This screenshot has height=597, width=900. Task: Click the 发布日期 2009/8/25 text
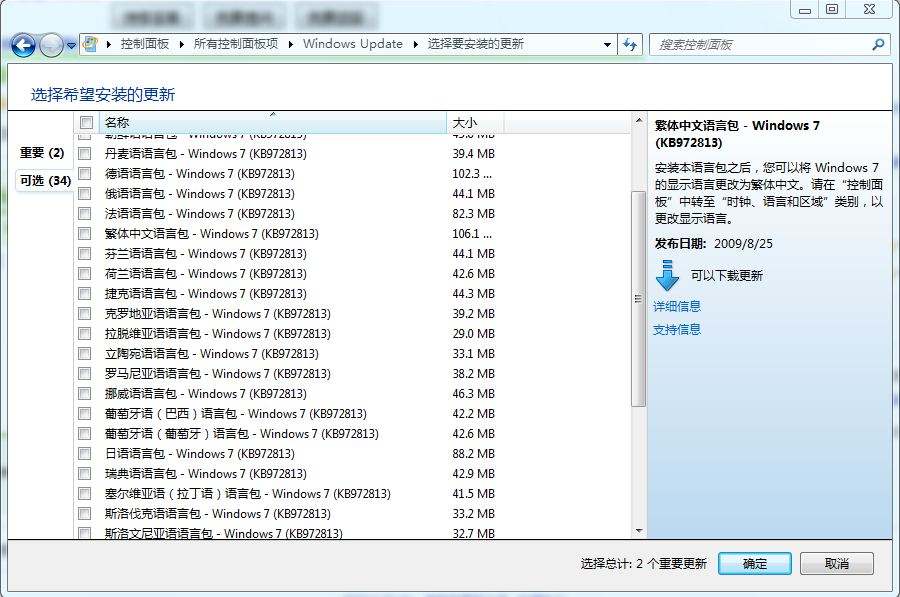tap(713, 243)
